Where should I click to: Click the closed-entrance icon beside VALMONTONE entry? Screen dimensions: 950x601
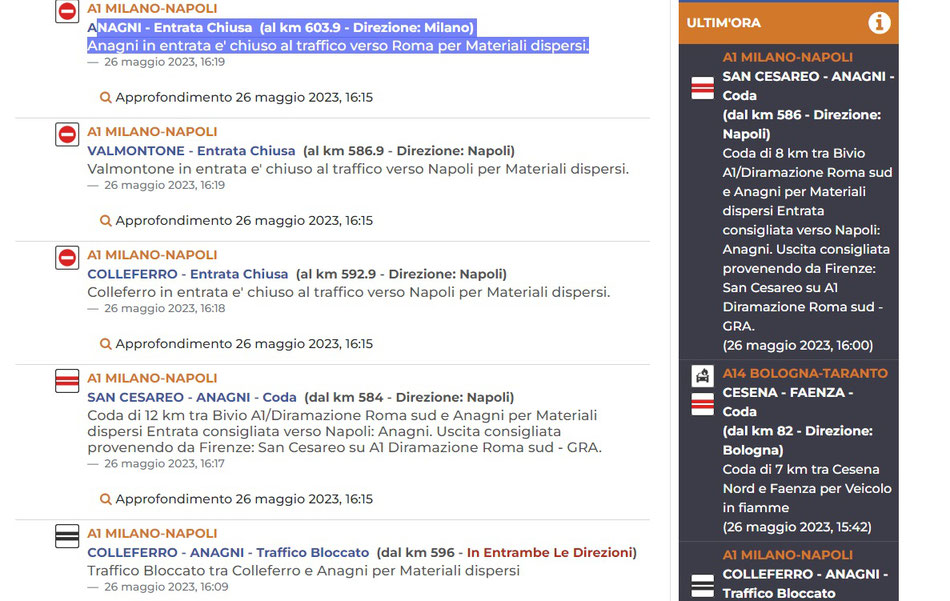[x=67, y=134]
